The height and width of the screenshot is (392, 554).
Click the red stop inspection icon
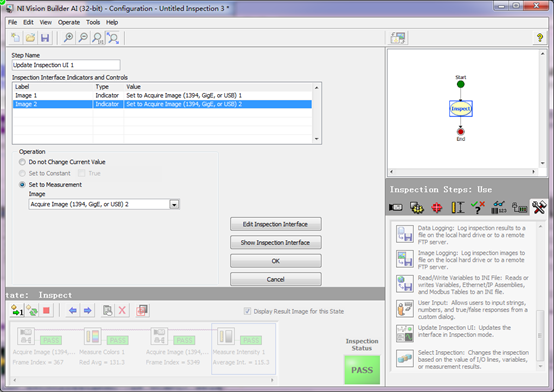click(x=46, y=311)
